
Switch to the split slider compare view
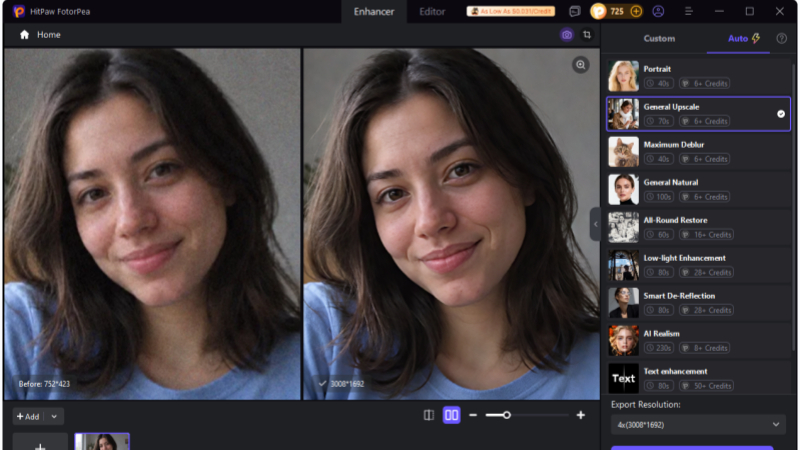point(429,415)
